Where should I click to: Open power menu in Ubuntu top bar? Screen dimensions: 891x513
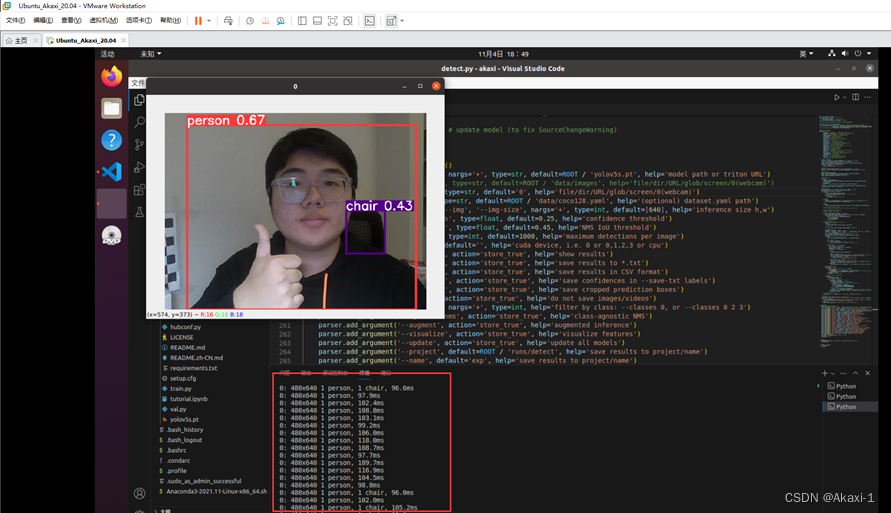point(858,53)
